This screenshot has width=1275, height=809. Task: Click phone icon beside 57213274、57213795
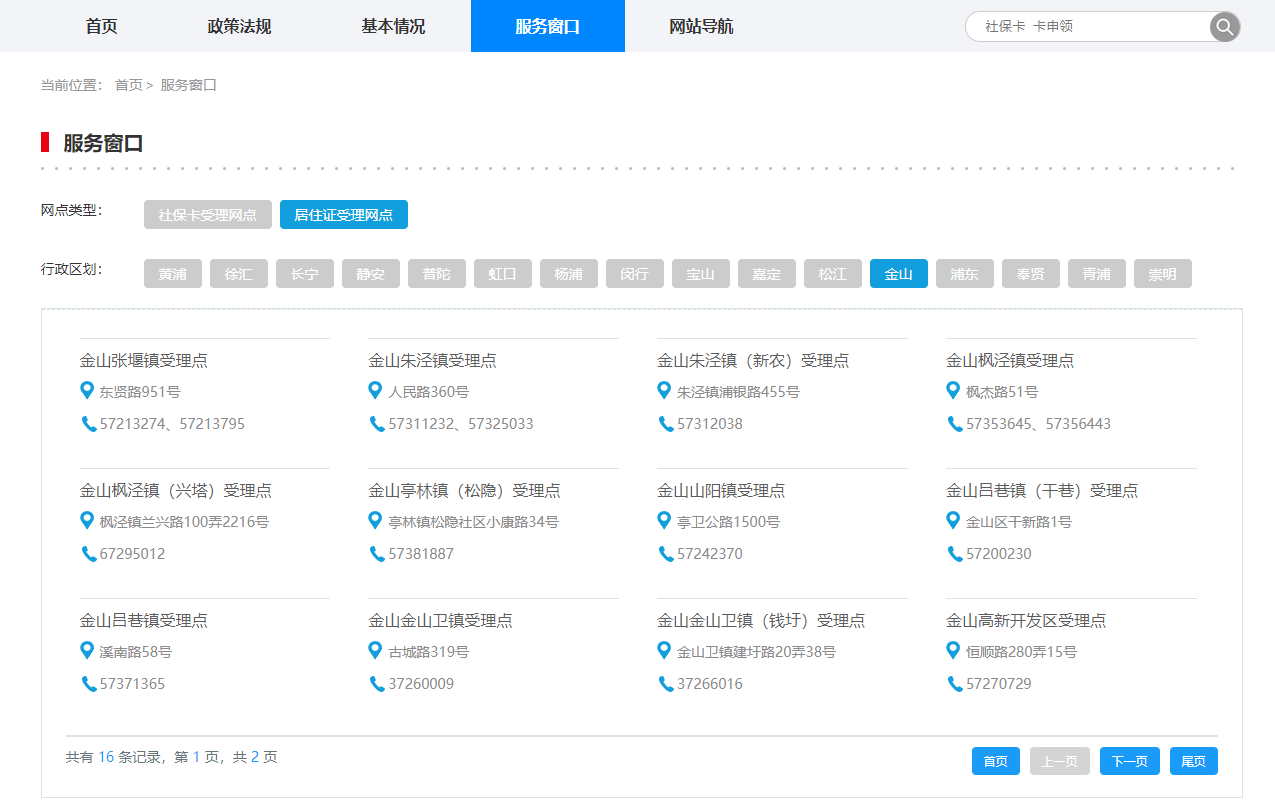coord(89,424)
